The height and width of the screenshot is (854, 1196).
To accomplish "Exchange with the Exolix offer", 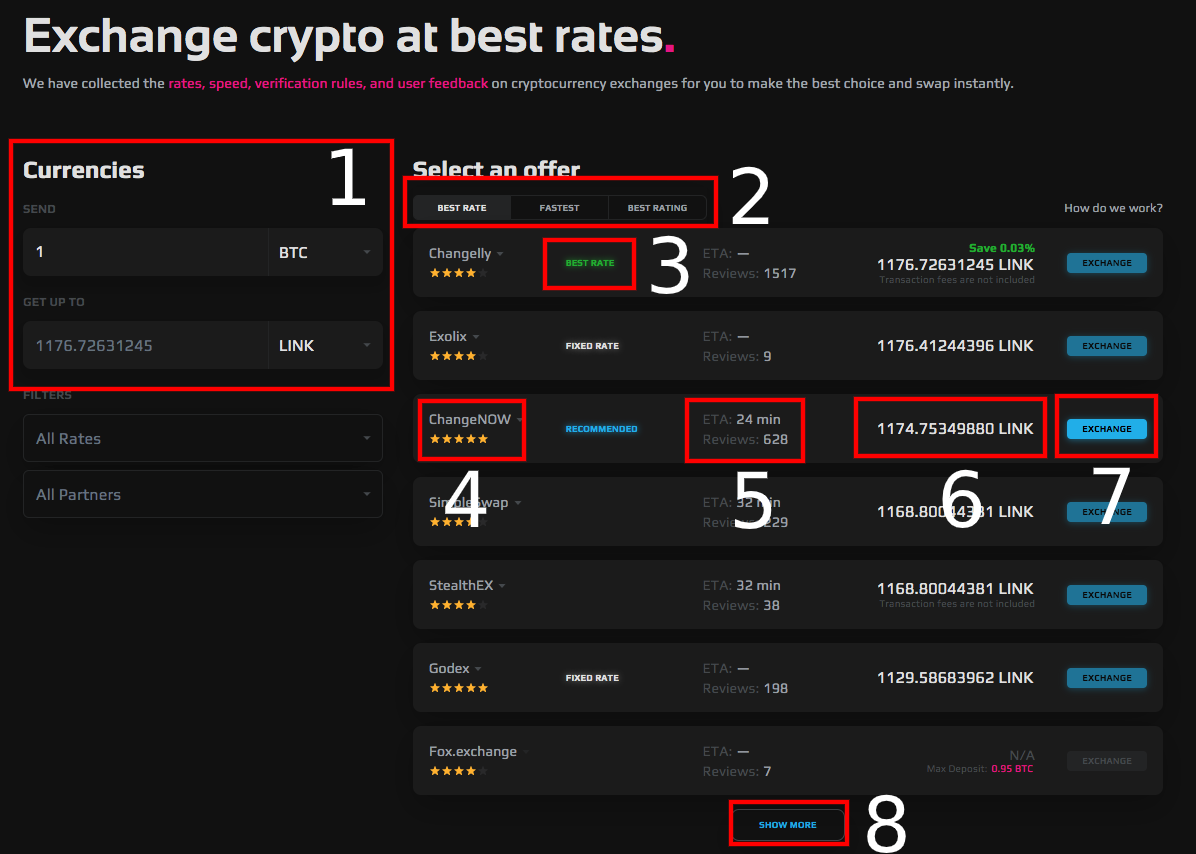I will click(1106, 346).
